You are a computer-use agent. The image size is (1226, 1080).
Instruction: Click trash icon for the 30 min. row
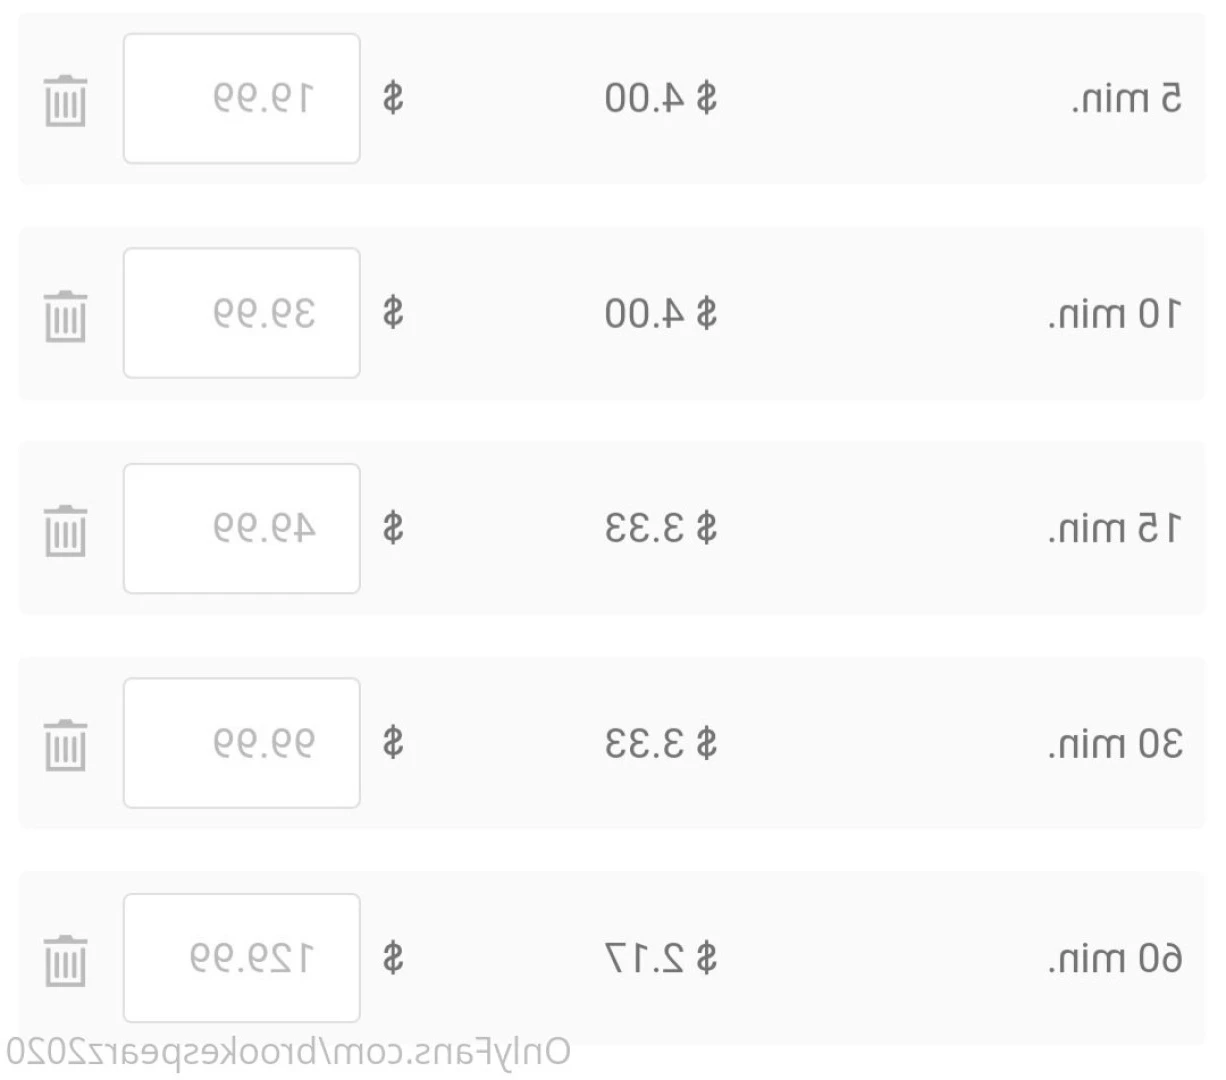point(66,745)
